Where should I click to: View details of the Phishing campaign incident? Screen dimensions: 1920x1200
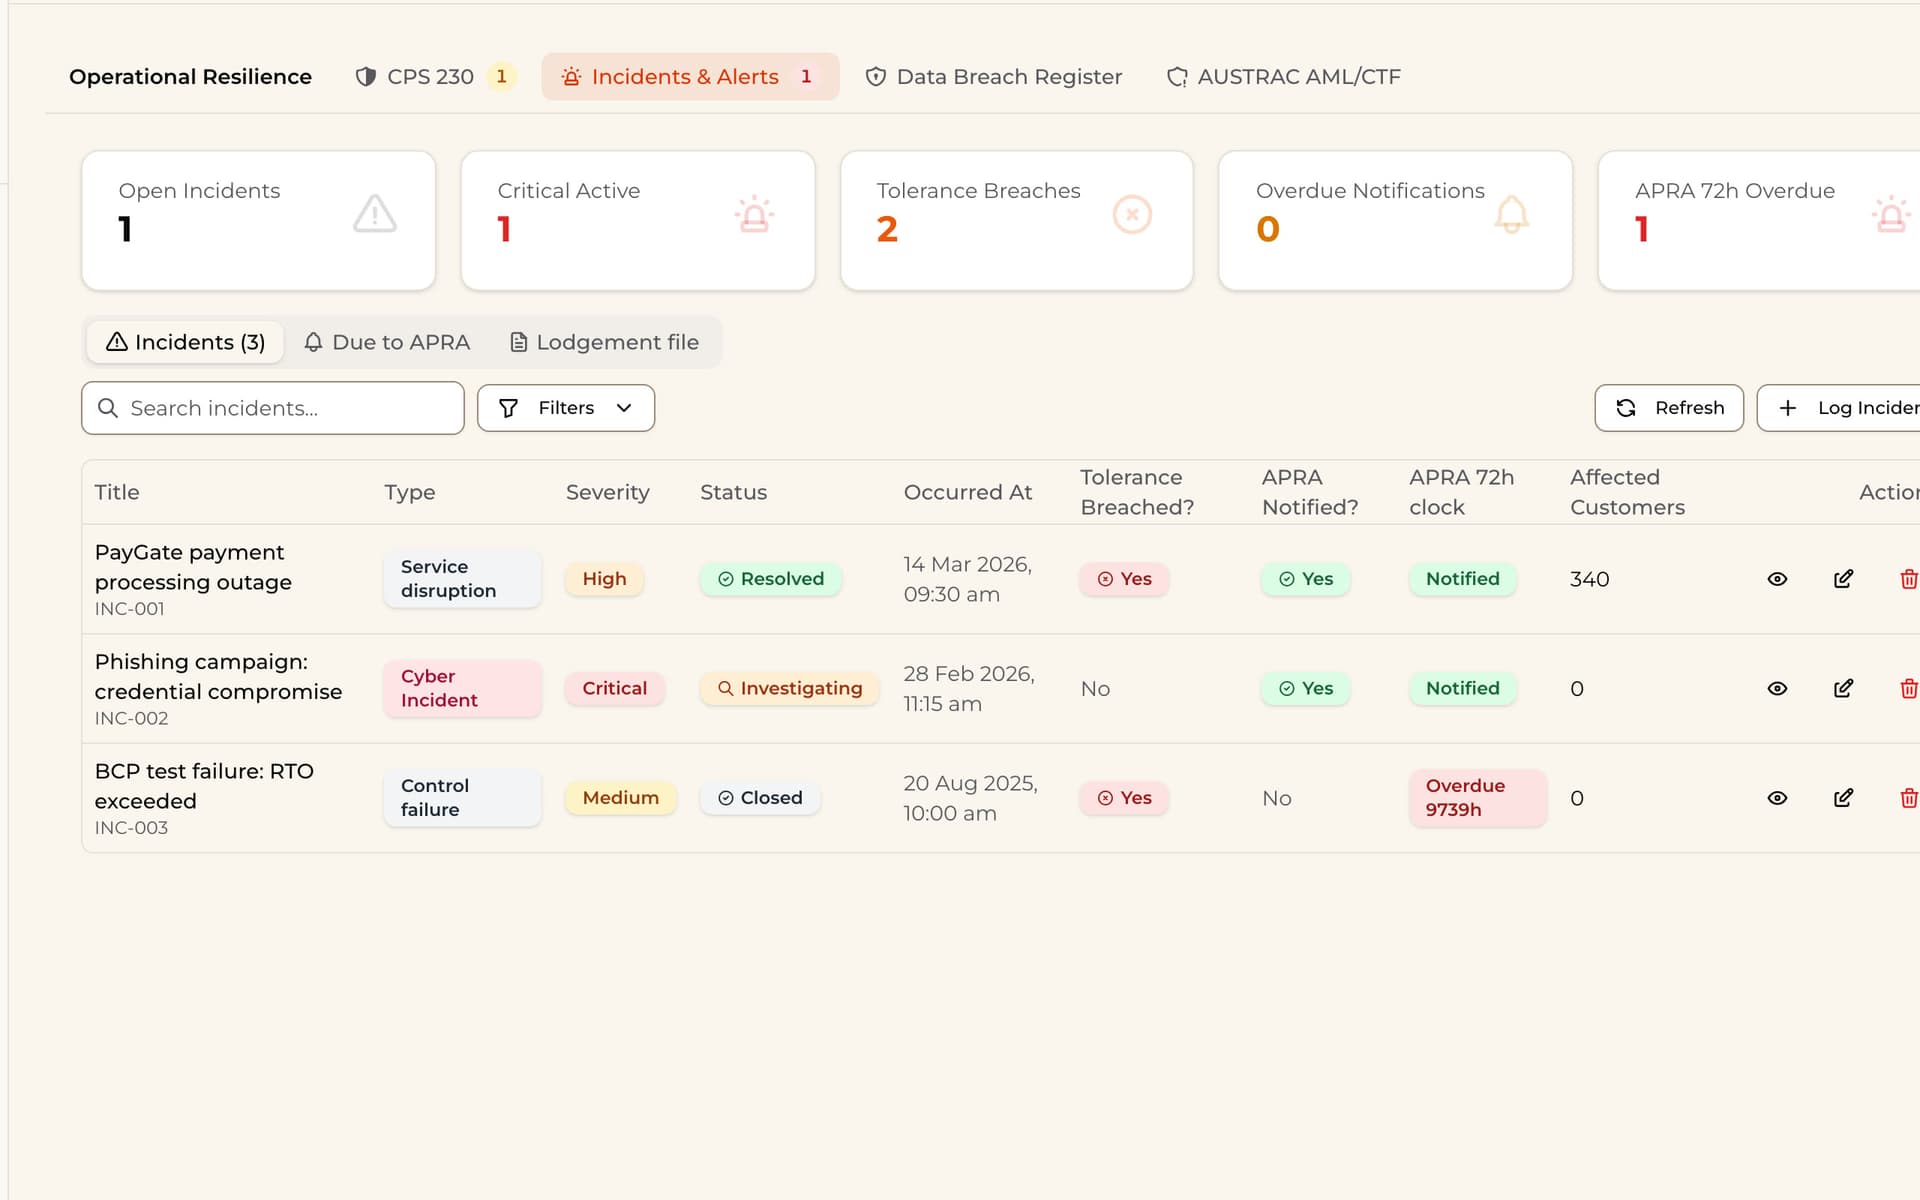tap(1777, 688)
